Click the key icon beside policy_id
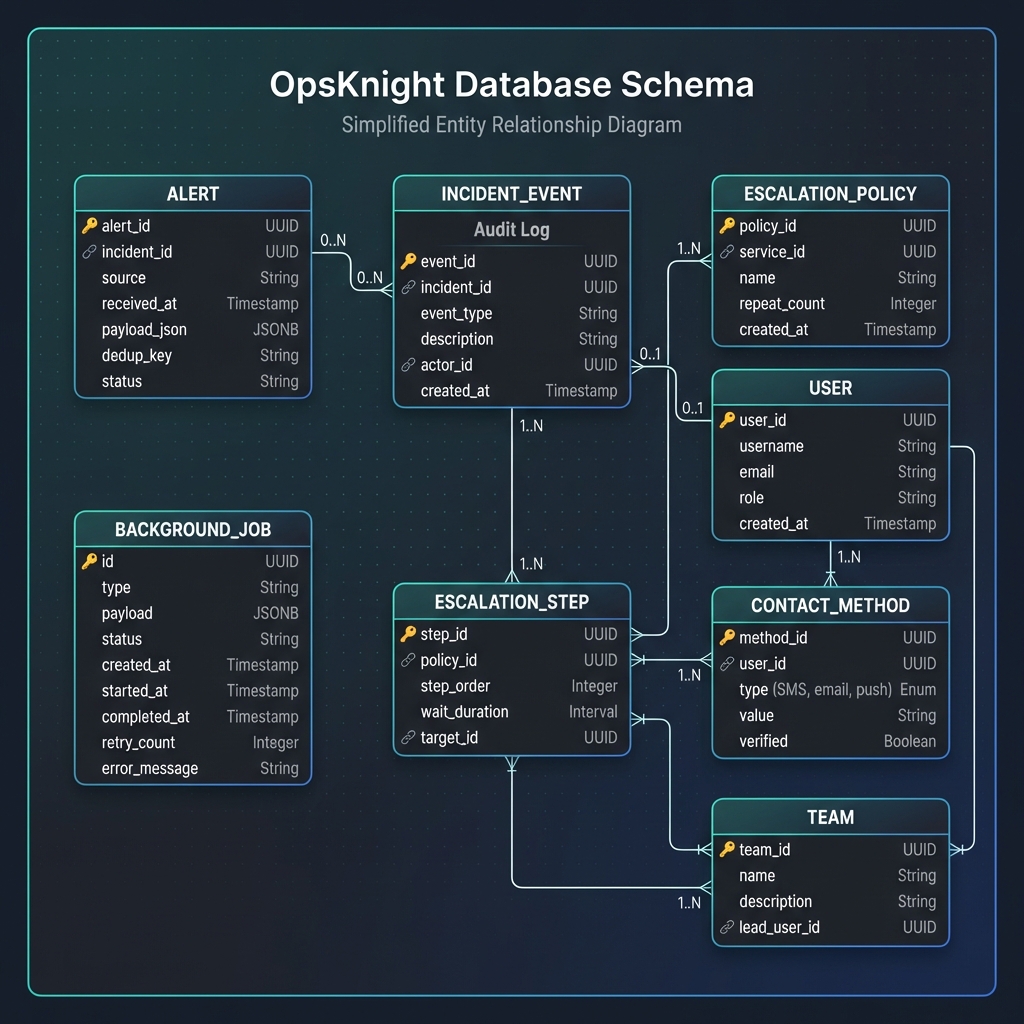This screenshot has height=1024, width=1024. pos(726,226)
